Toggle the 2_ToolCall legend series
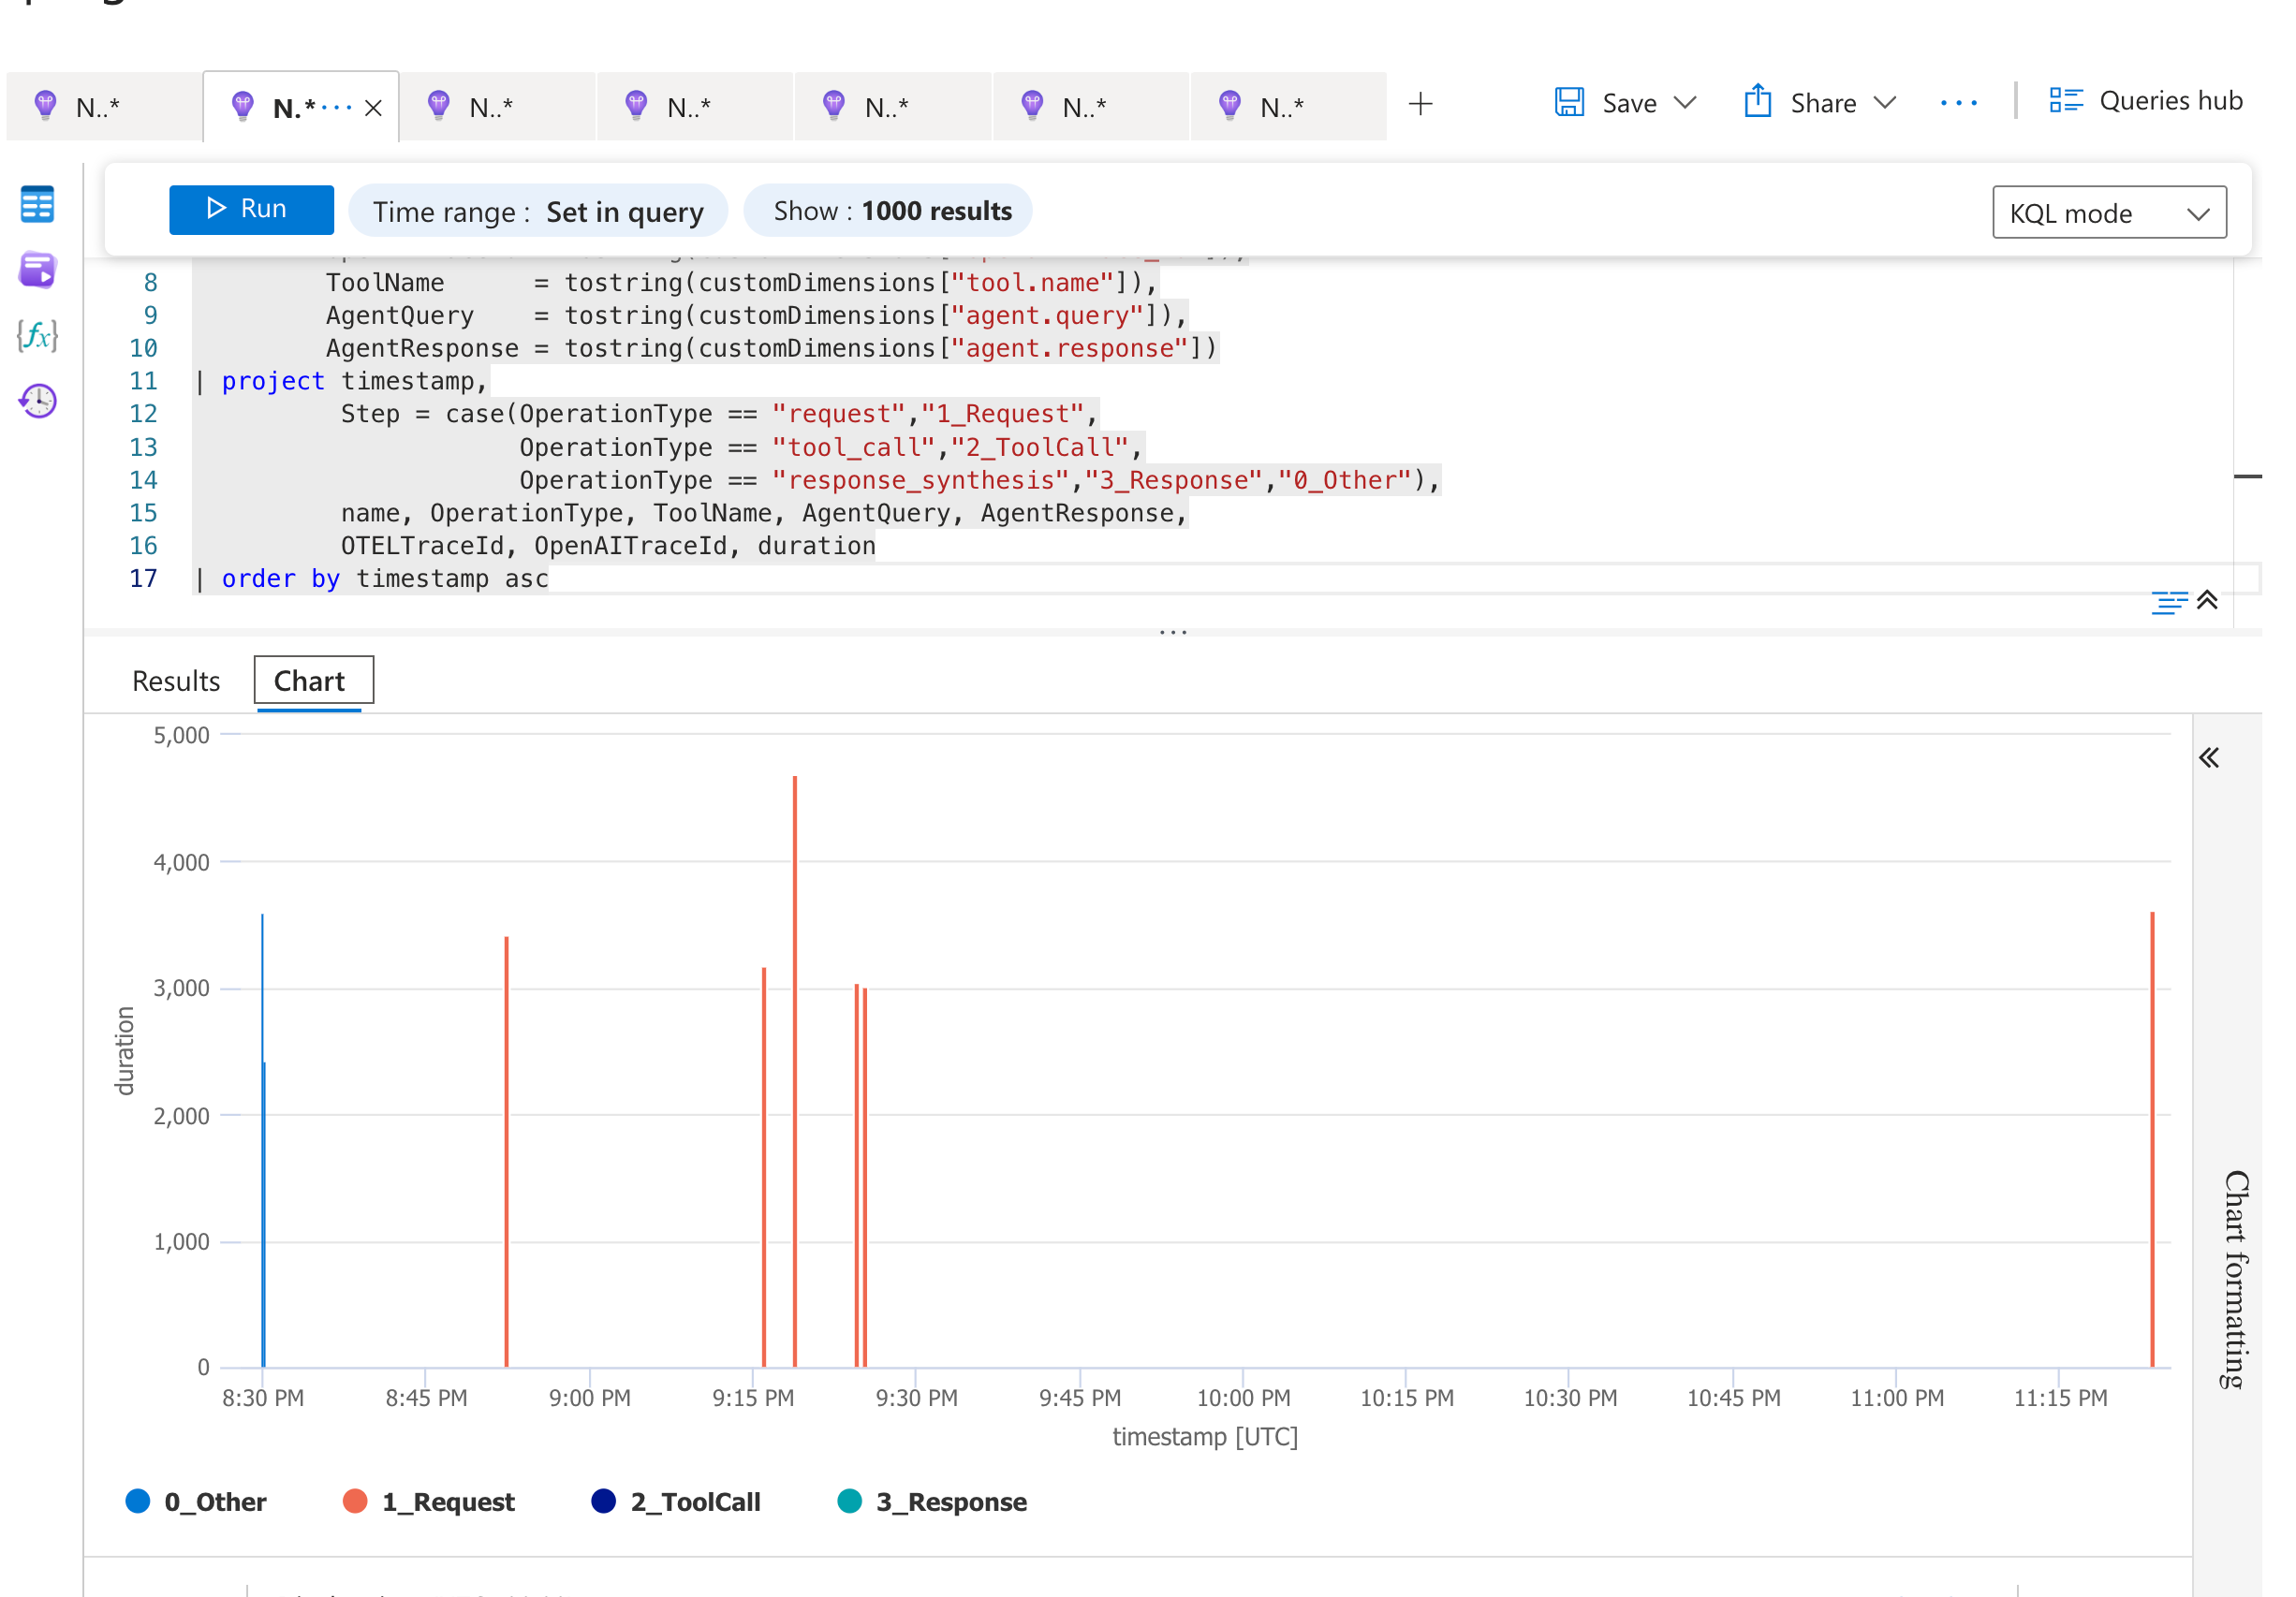 (676, 1501)
